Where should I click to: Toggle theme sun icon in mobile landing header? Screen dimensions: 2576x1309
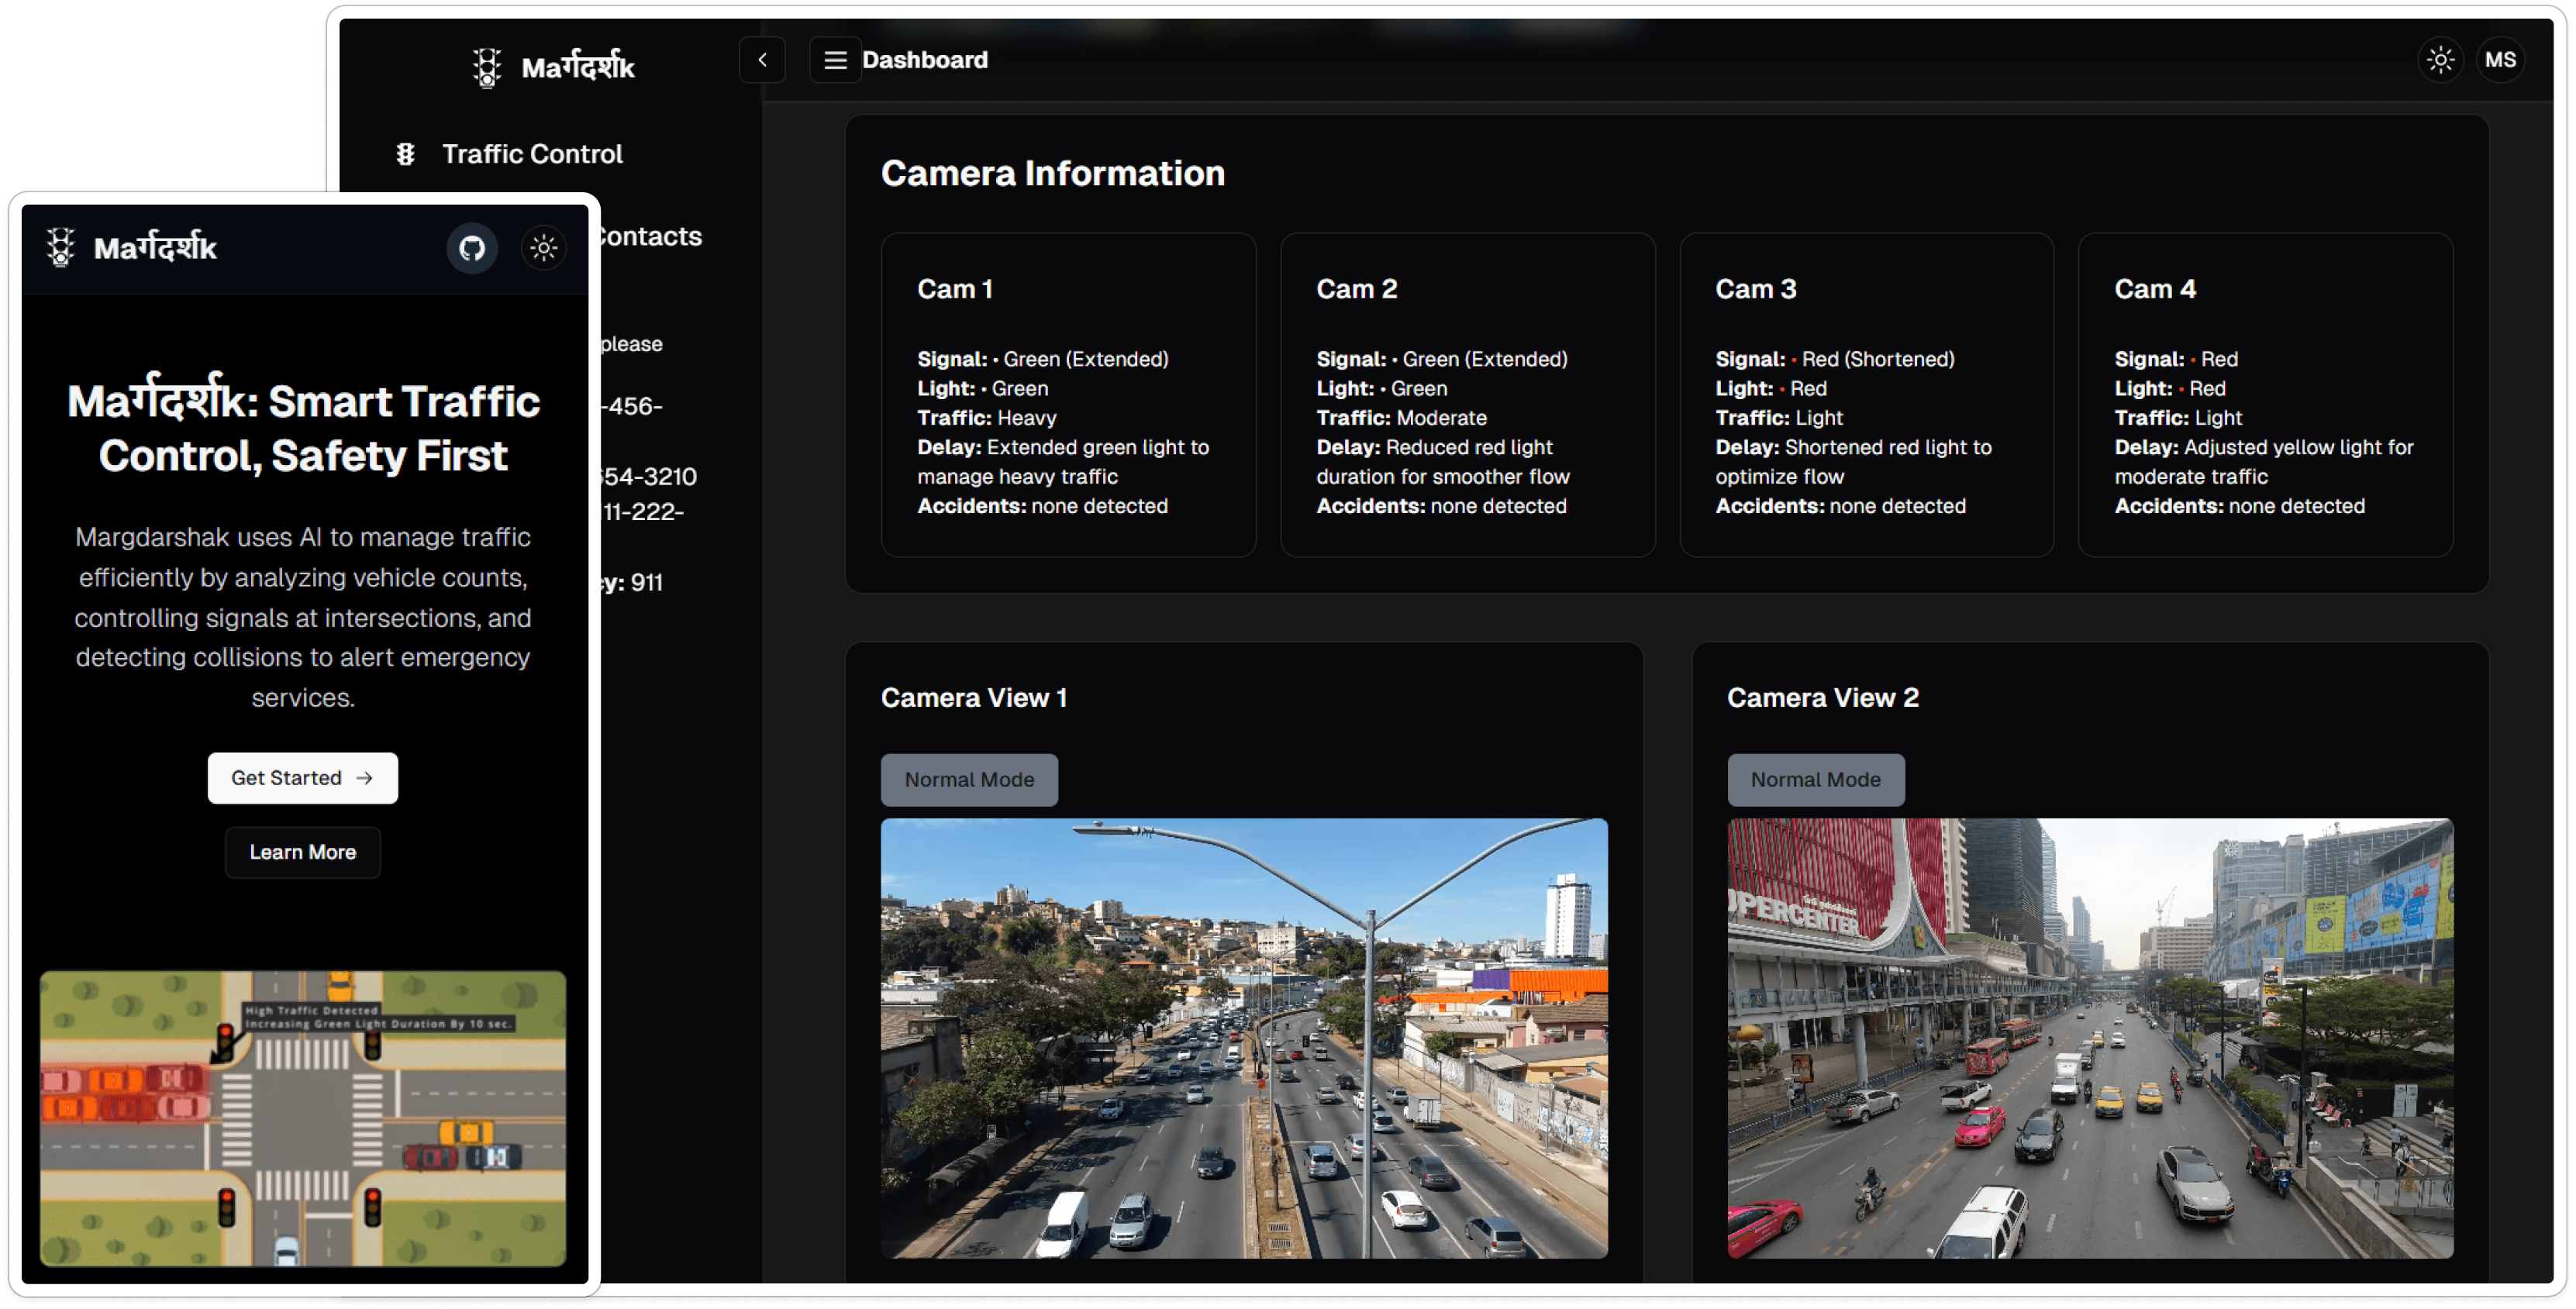(543, 247)
